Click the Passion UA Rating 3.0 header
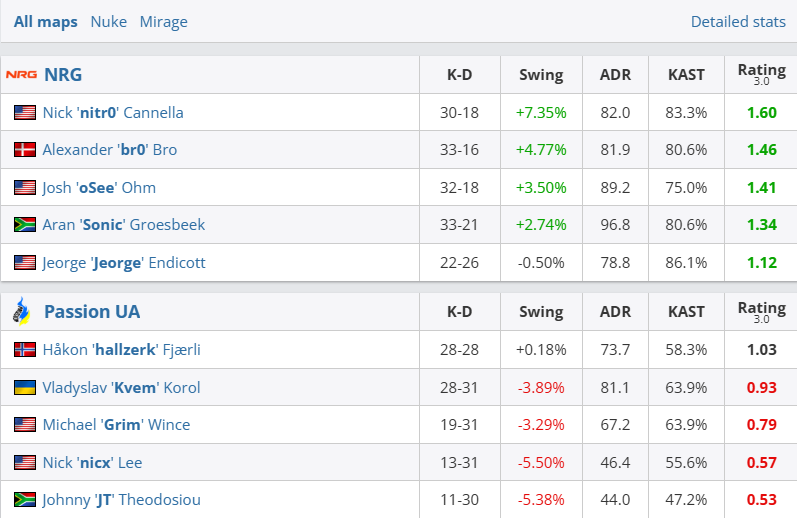Image resolution: width=797 pixels, height=518 pixels. pyautogui.click(x=761, y=311)
